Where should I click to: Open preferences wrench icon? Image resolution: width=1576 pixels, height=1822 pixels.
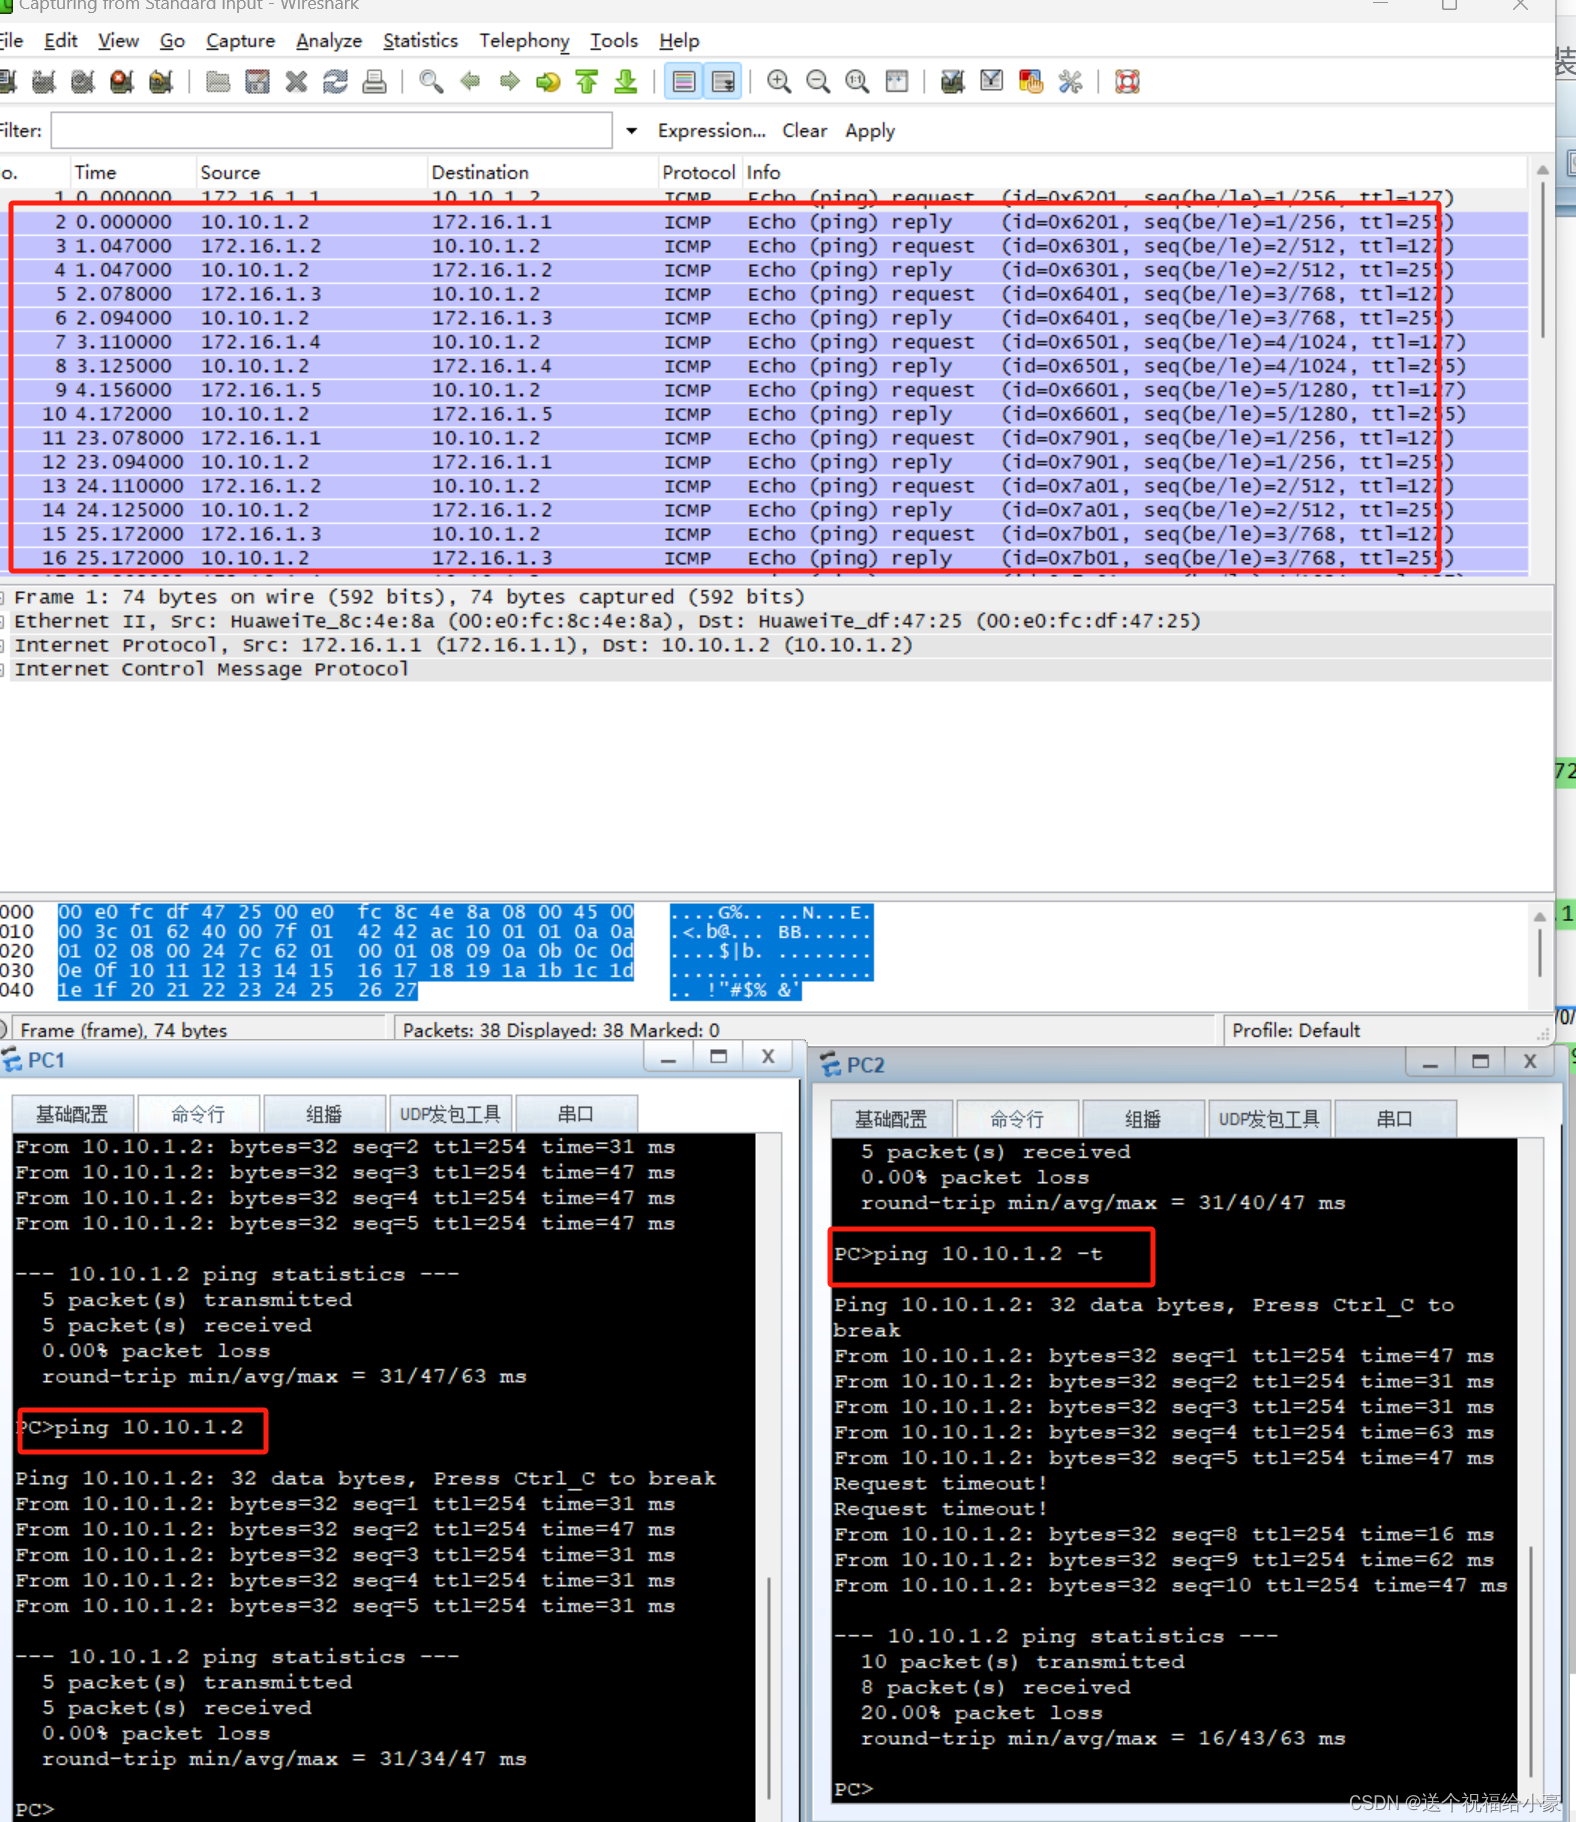coord(1070,82)
